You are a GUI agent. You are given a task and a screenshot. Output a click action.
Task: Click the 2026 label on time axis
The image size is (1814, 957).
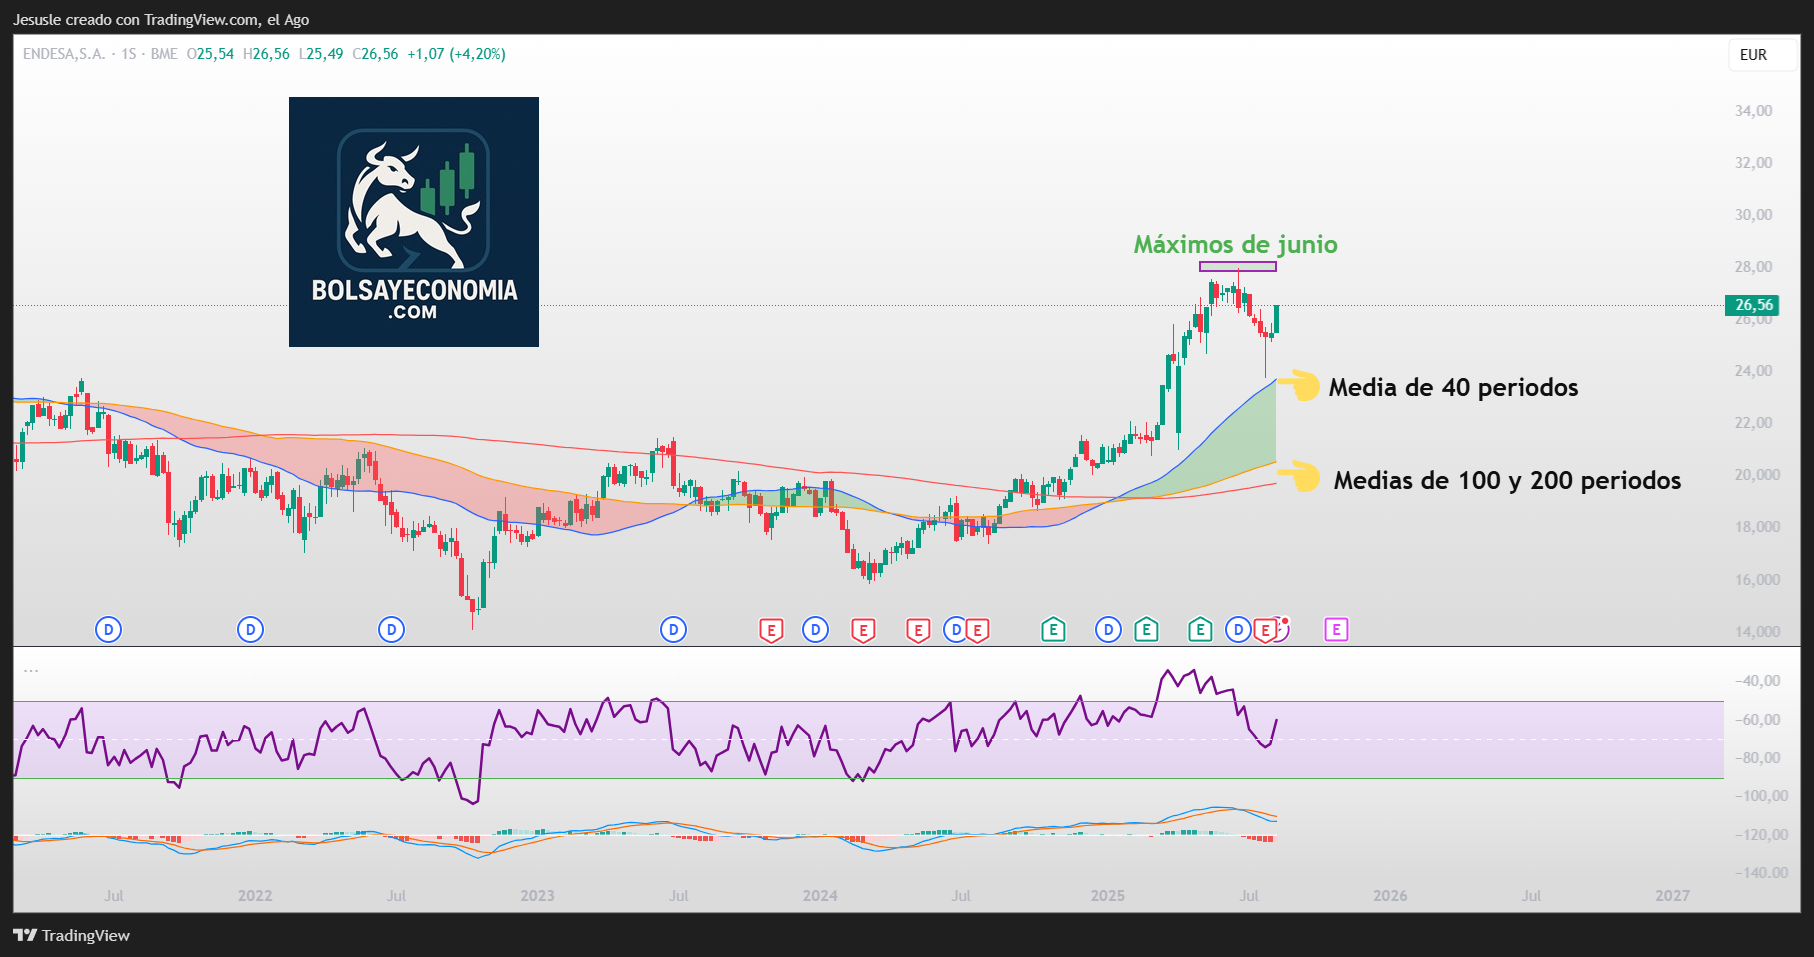[x=1390, y=896]
